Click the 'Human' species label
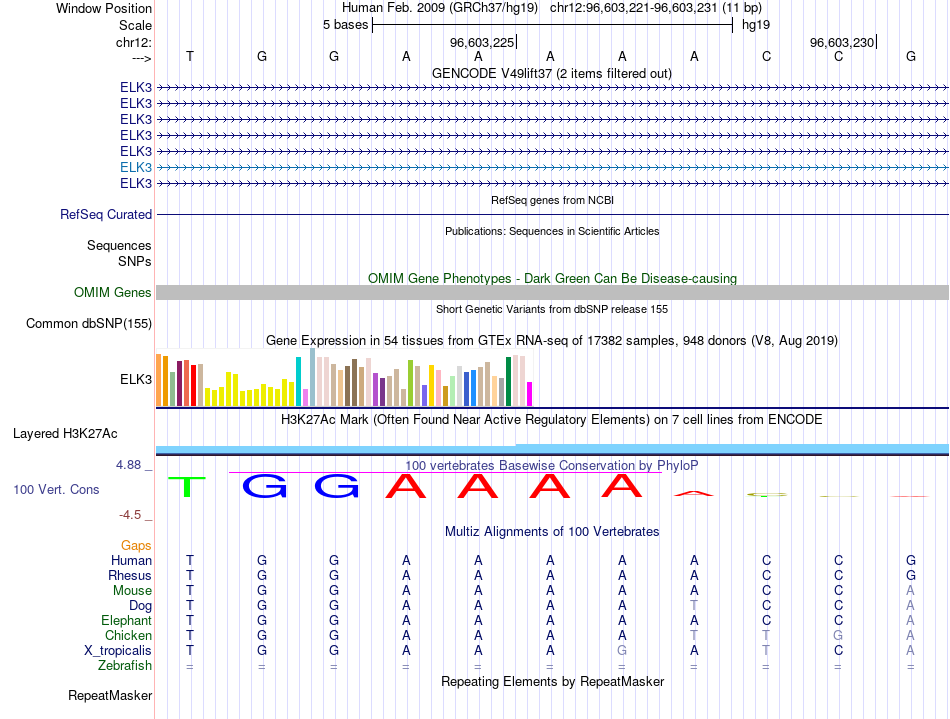The image size is (950, 719). coord(131,560)
